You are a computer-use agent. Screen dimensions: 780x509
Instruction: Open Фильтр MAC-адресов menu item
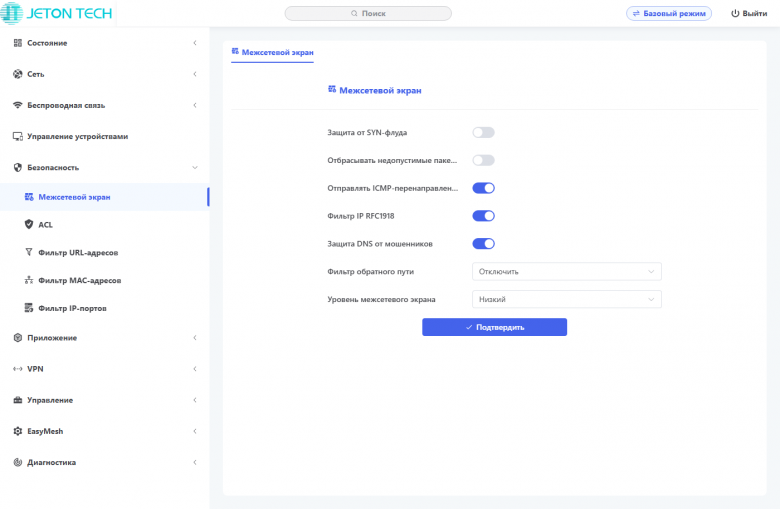(x=80, y=281)
